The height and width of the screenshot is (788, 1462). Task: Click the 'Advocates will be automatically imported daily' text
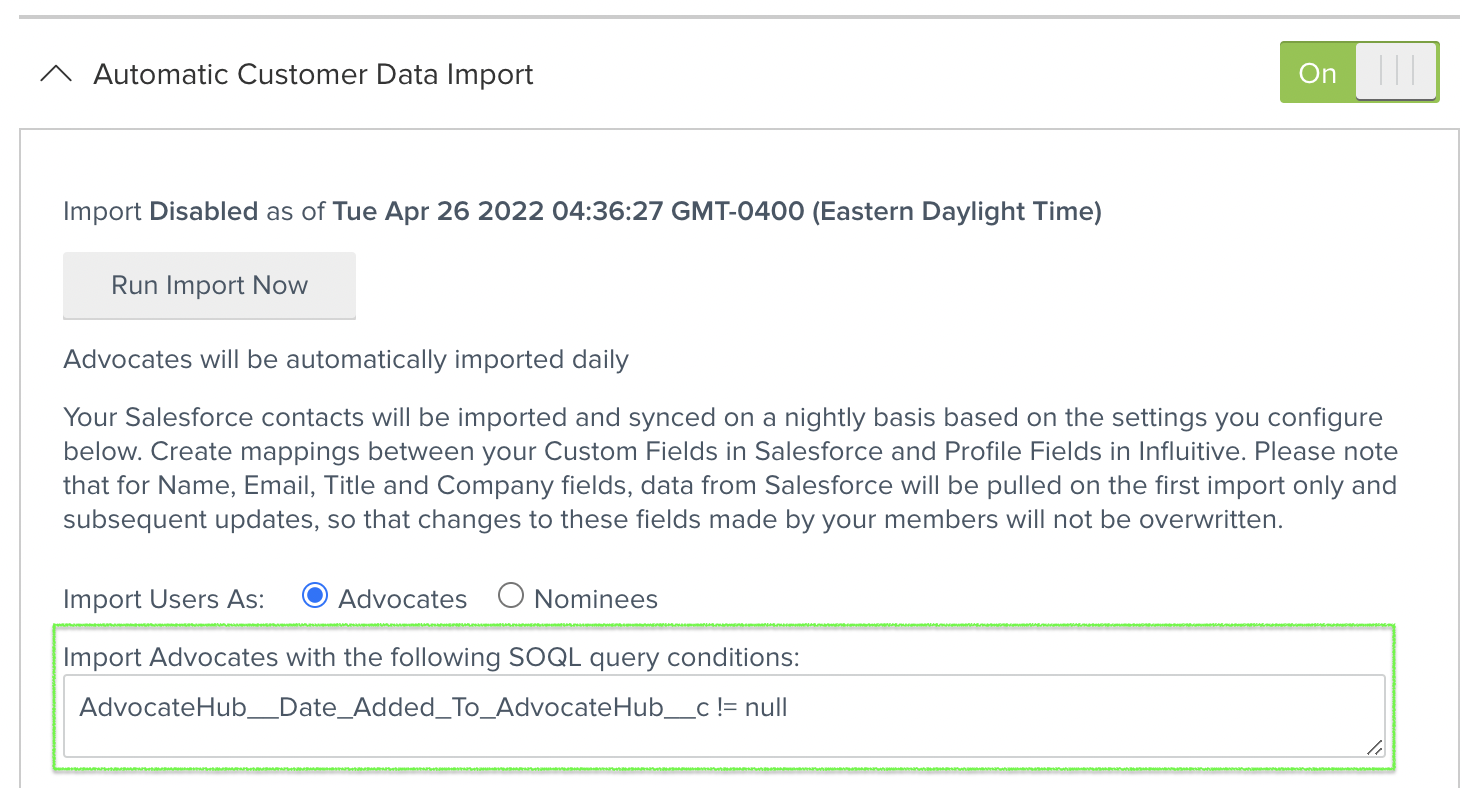point(345,359)
